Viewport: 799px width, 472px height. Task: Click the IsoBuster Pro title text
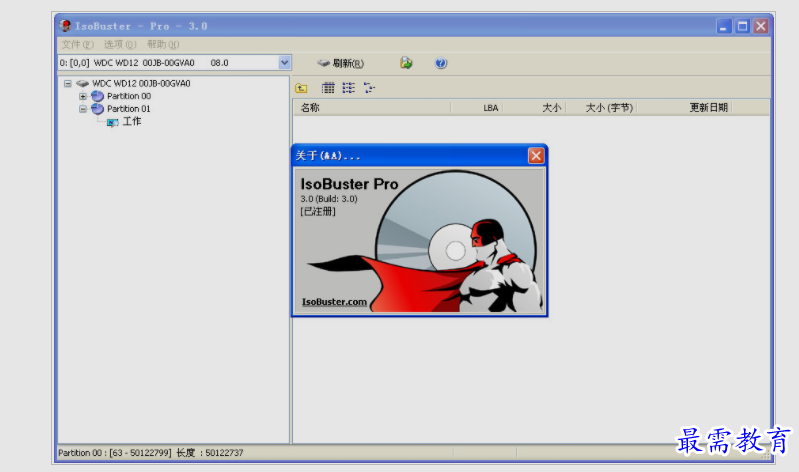click(x=349, y=183)
